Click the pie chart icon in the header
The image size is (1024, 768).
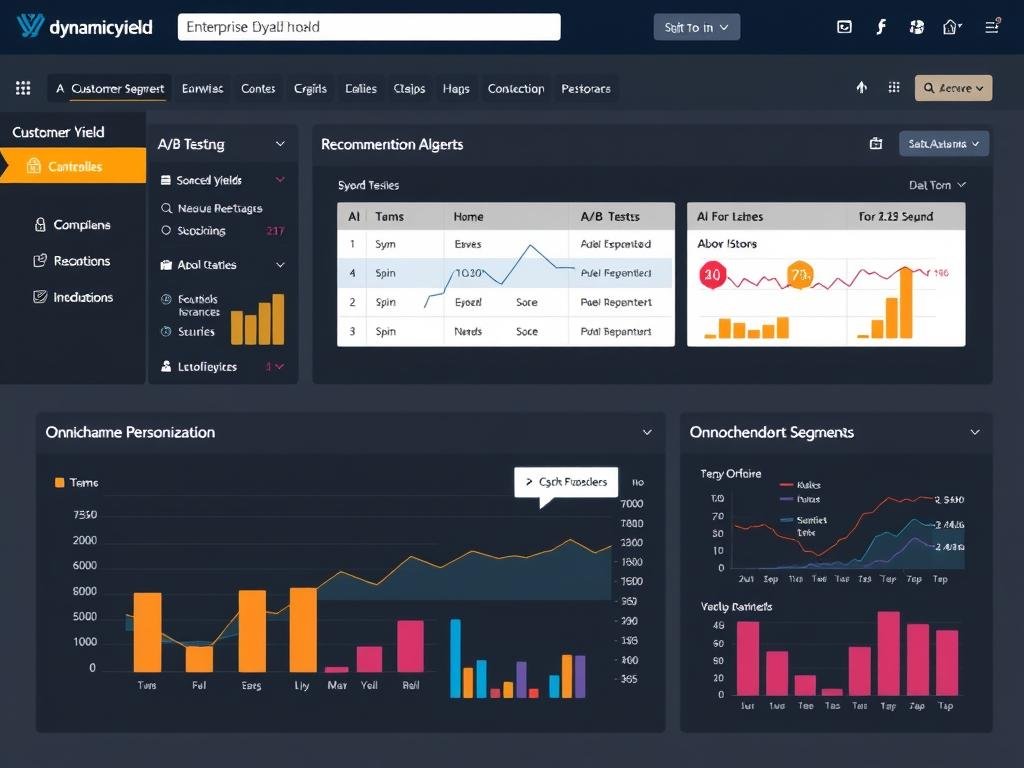coord(916,26)
